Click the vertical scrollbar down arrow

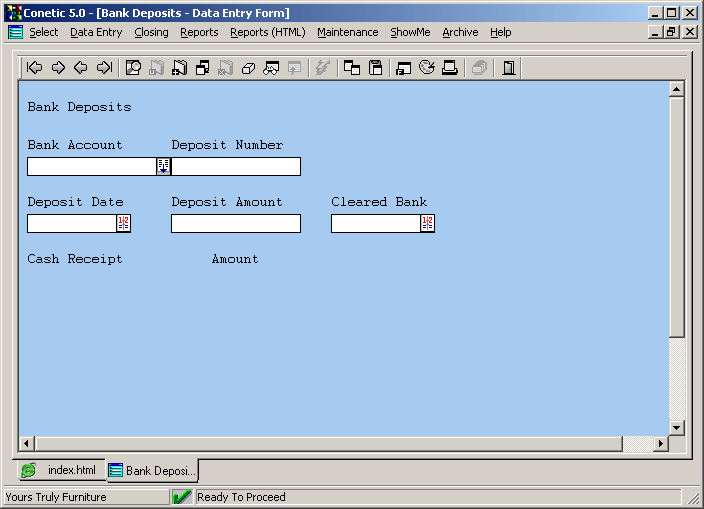coord(676,427)
